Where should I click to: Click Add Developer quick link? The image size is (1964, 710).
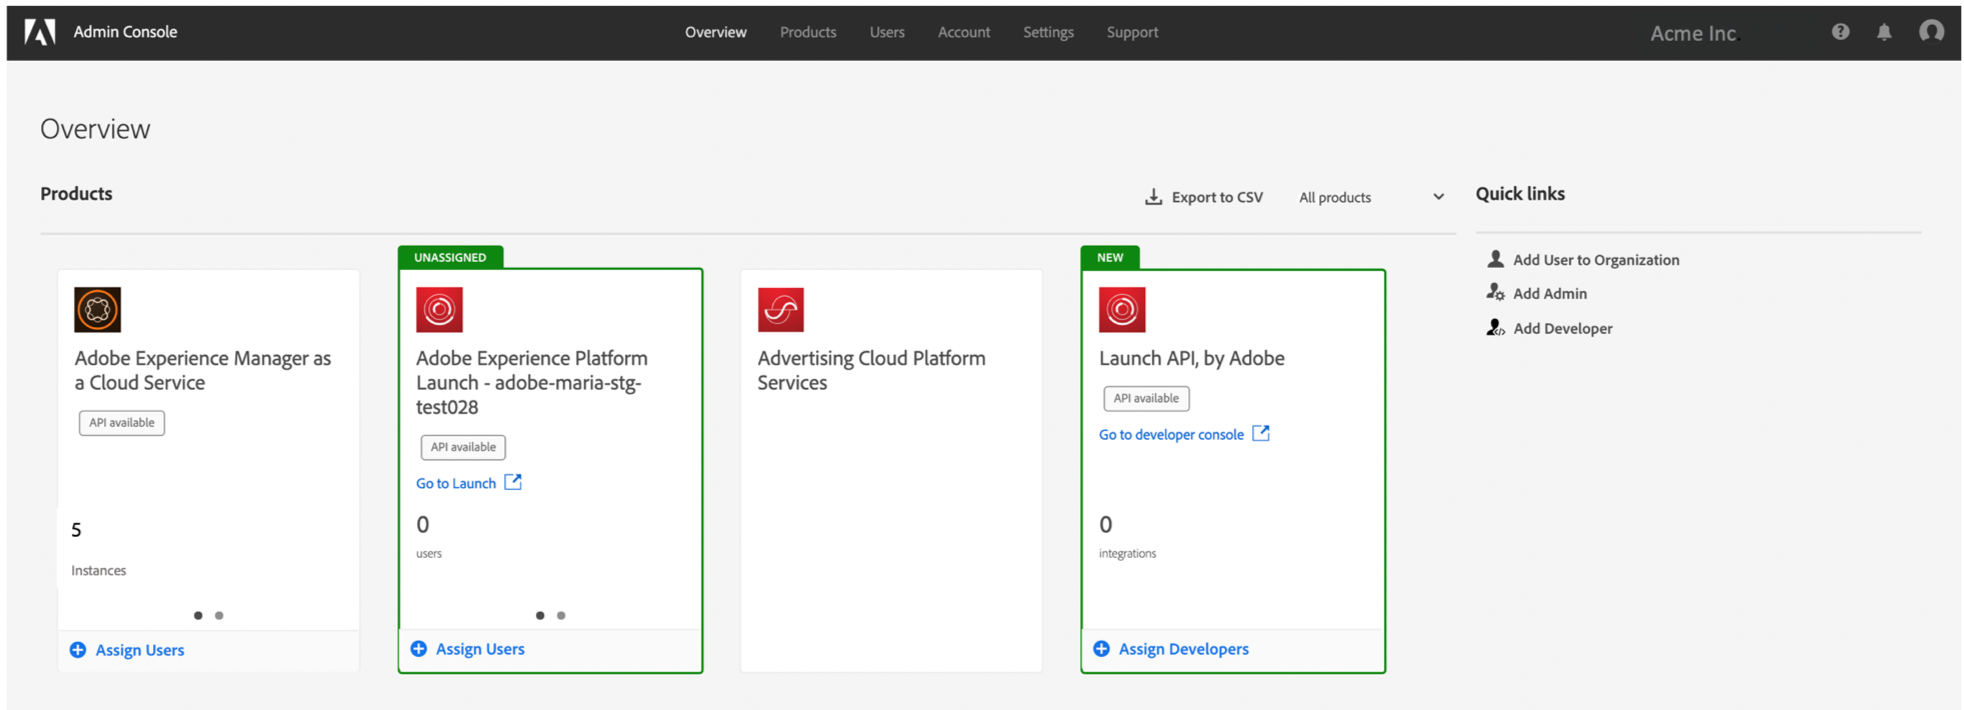click(1562, 329)
